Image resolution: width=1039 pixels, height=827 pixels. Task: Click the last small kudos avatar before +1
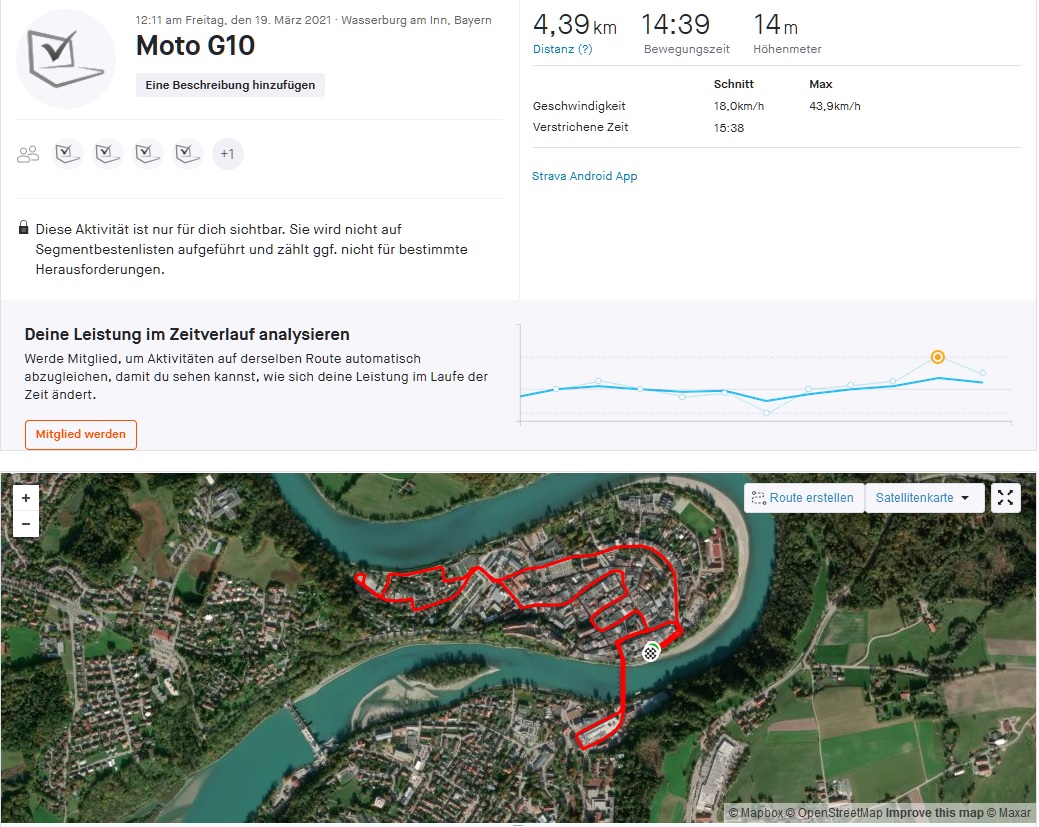point(188,153)
